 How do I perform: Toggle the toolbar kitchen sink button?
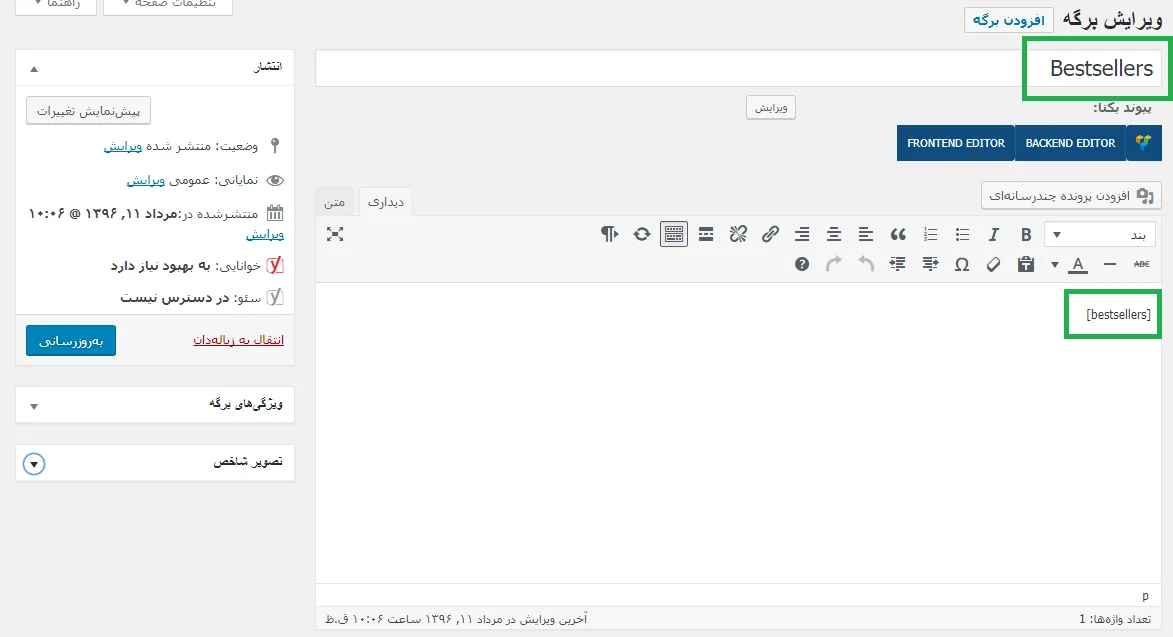674,235
